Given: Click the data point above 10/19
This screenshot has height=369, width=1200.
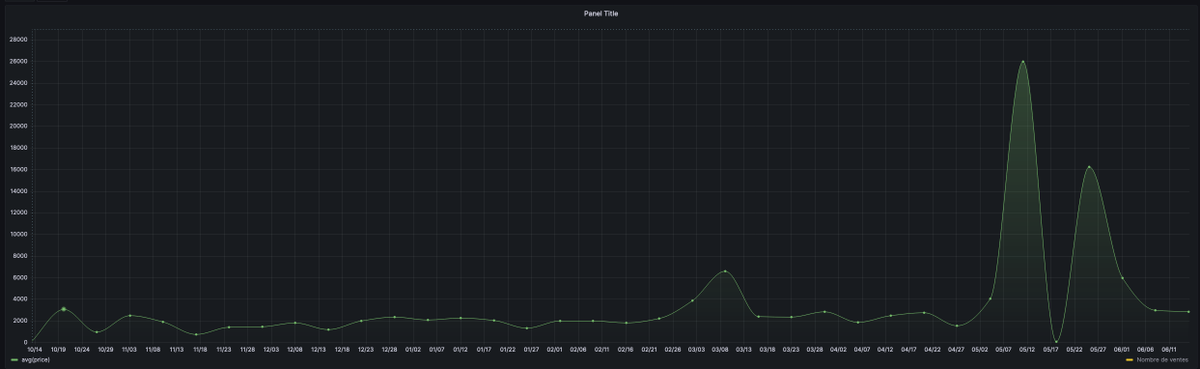Looking at the screenshot, I should tap(63, 309).
